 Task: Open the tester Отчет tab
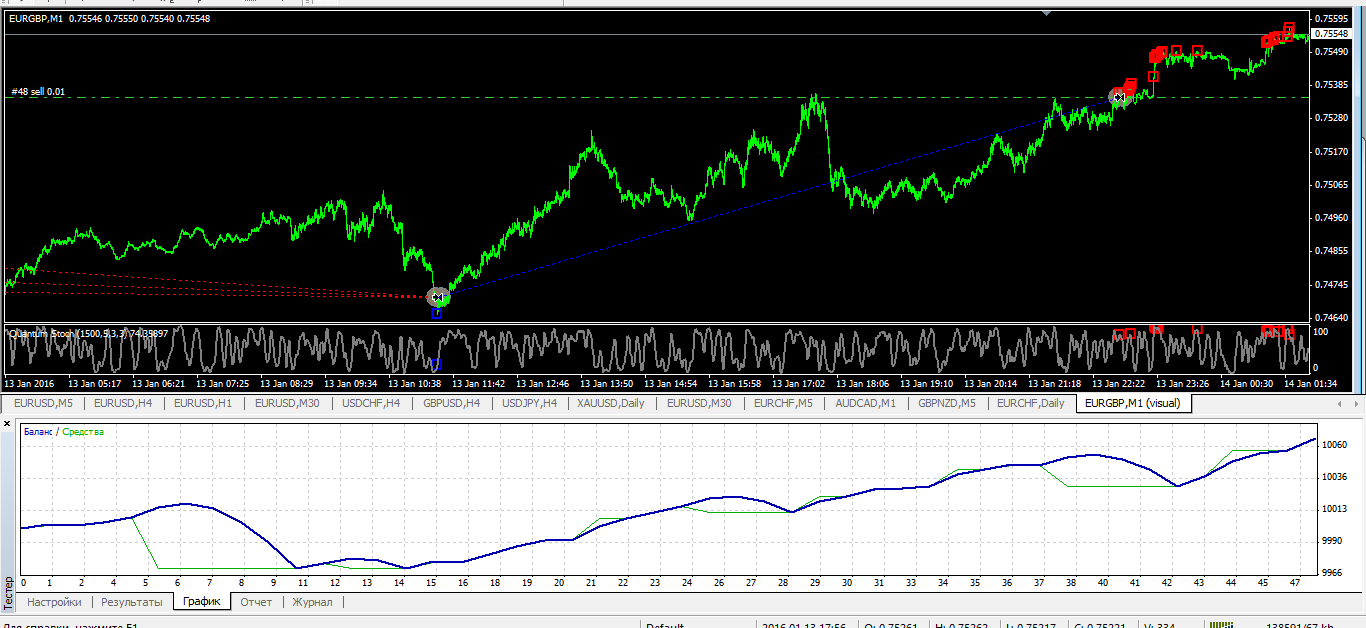(256, 602)
